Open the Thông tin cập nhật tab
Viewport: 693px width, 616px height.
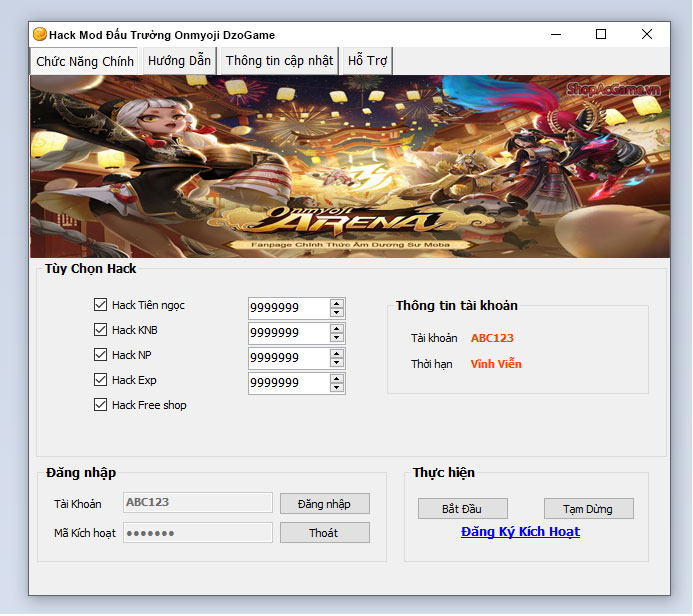[x=279, y=61]
